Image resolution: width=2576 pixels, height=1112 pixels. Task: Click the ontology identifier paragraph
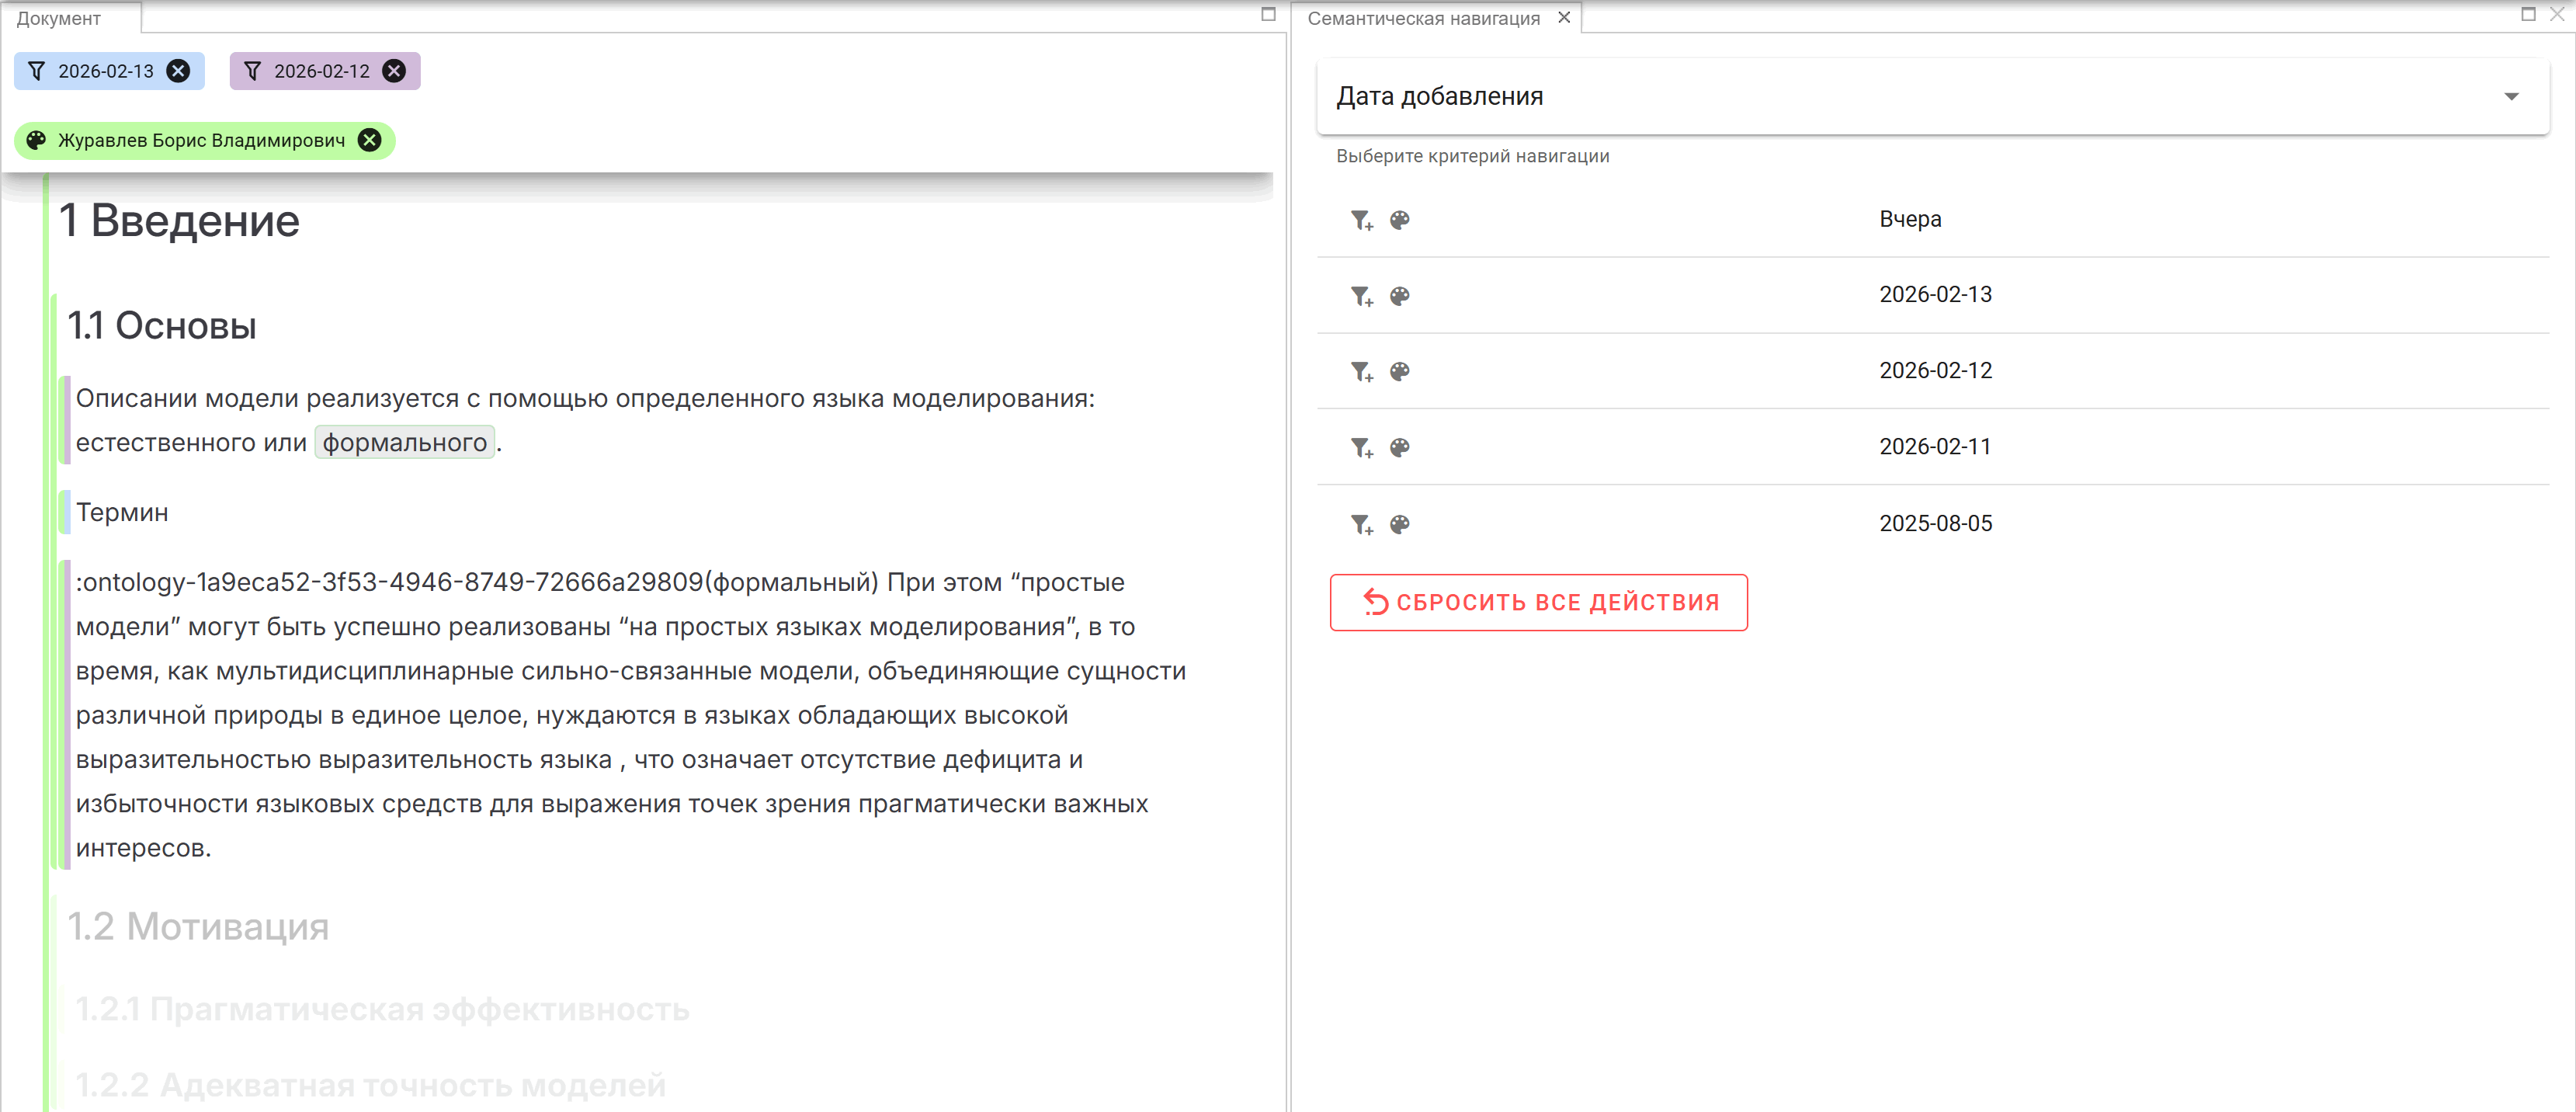(631, 715)
